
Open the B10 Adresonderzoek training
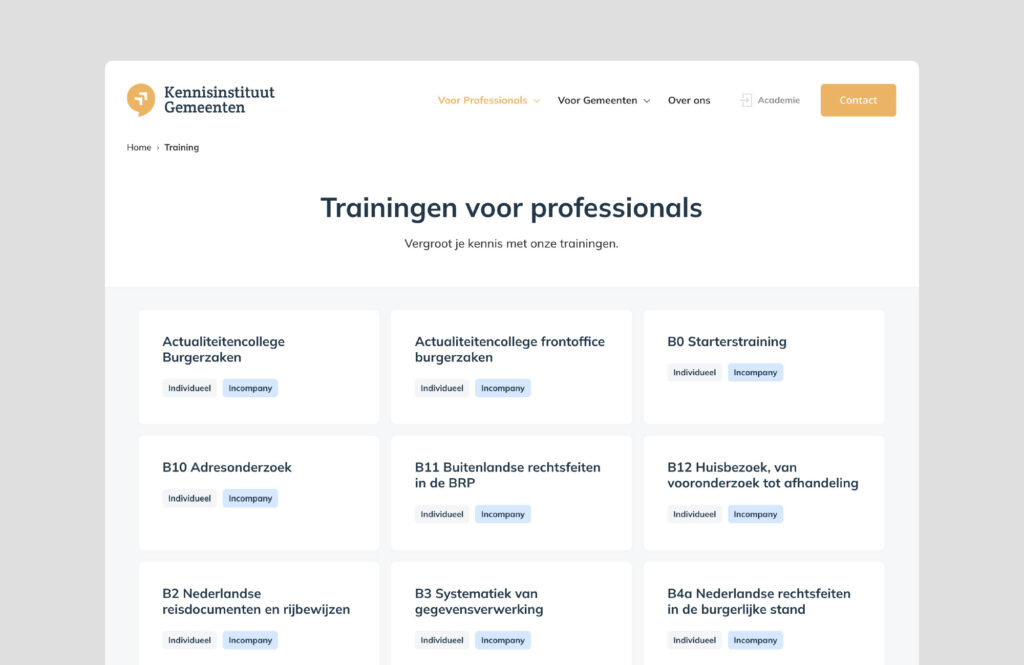227,467
